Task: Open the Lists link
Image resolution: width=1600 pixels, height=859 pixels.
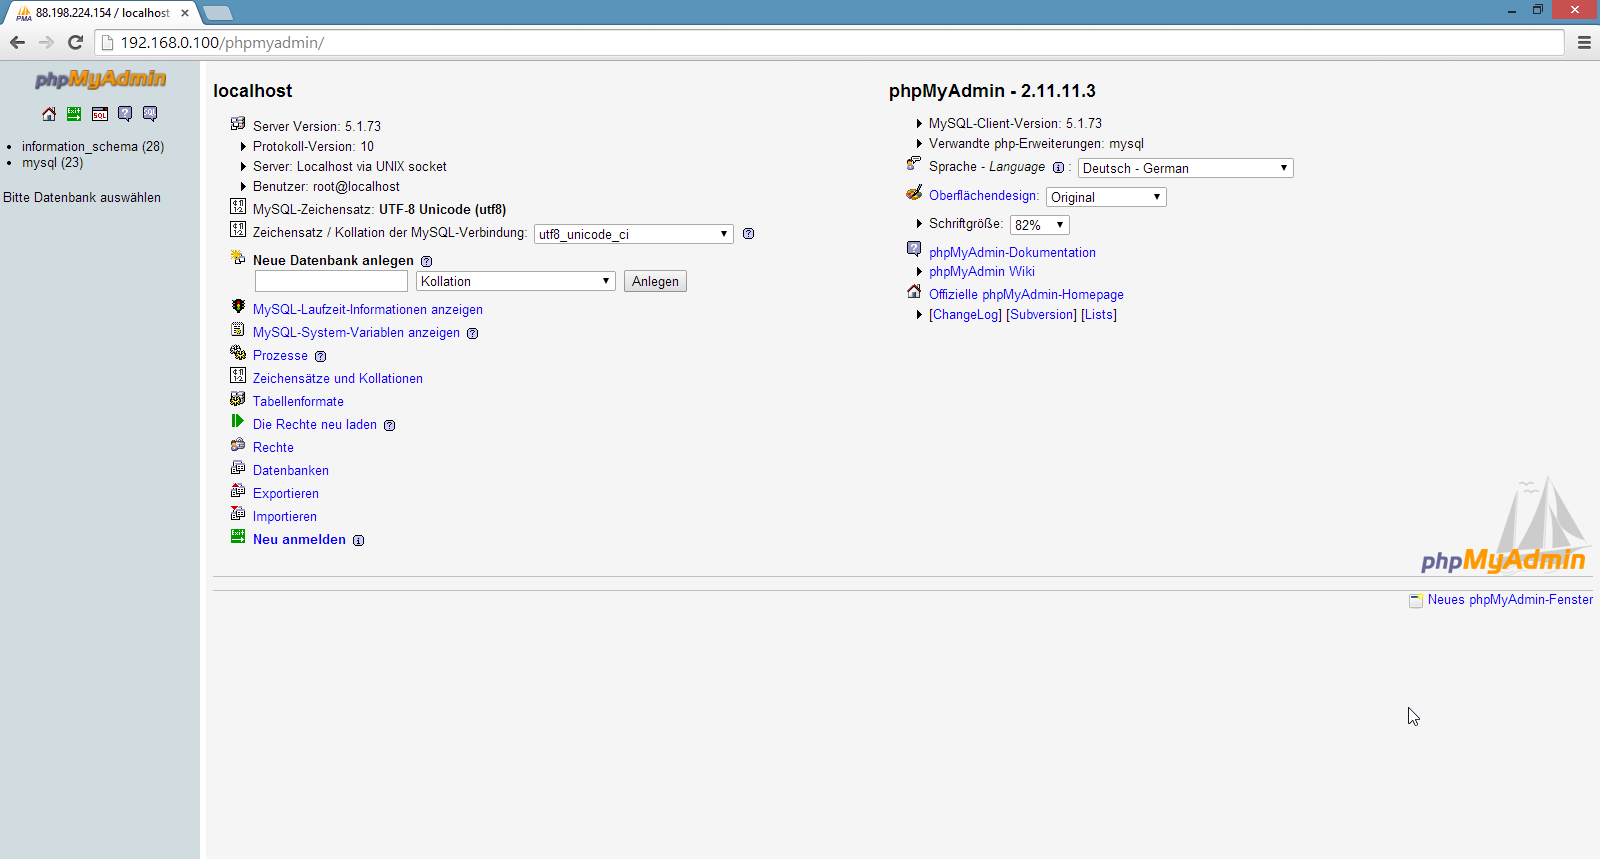Action: point(1099,315)
